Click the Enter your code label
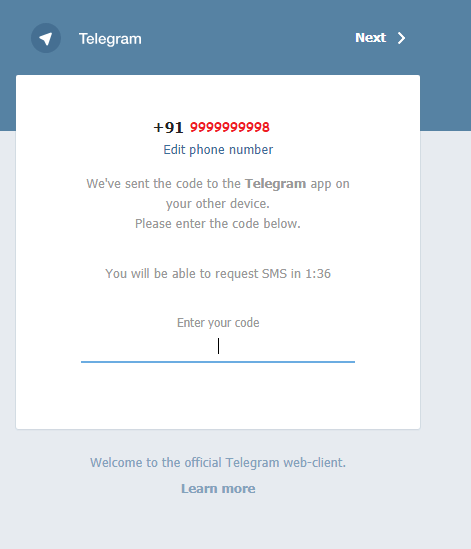 pos(218,322)
